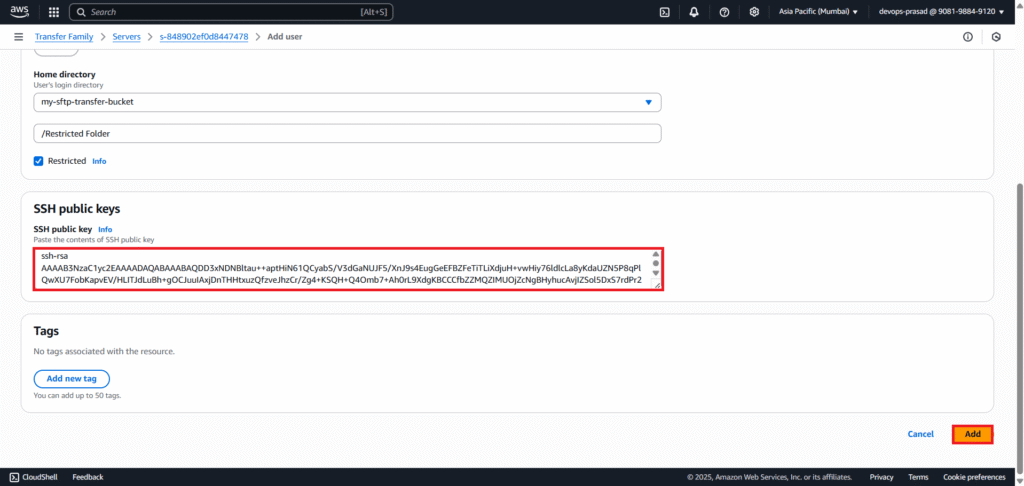This screenshot has width=1024, height=486.
Task: Click the Add new tag button
Action: coord(72,379)
